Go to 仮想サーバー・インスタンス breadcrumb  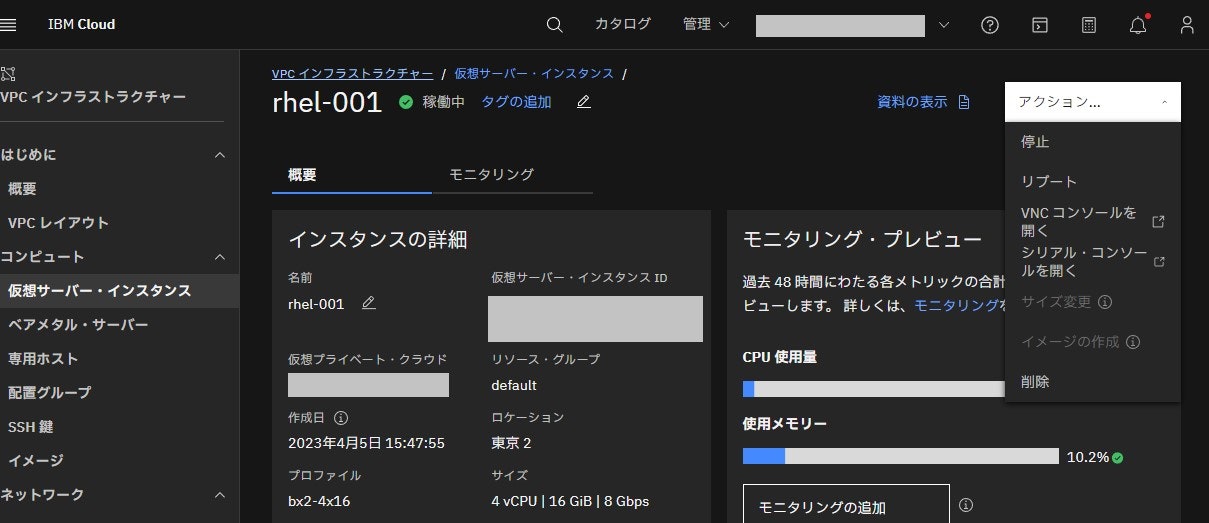pos(535,74)
